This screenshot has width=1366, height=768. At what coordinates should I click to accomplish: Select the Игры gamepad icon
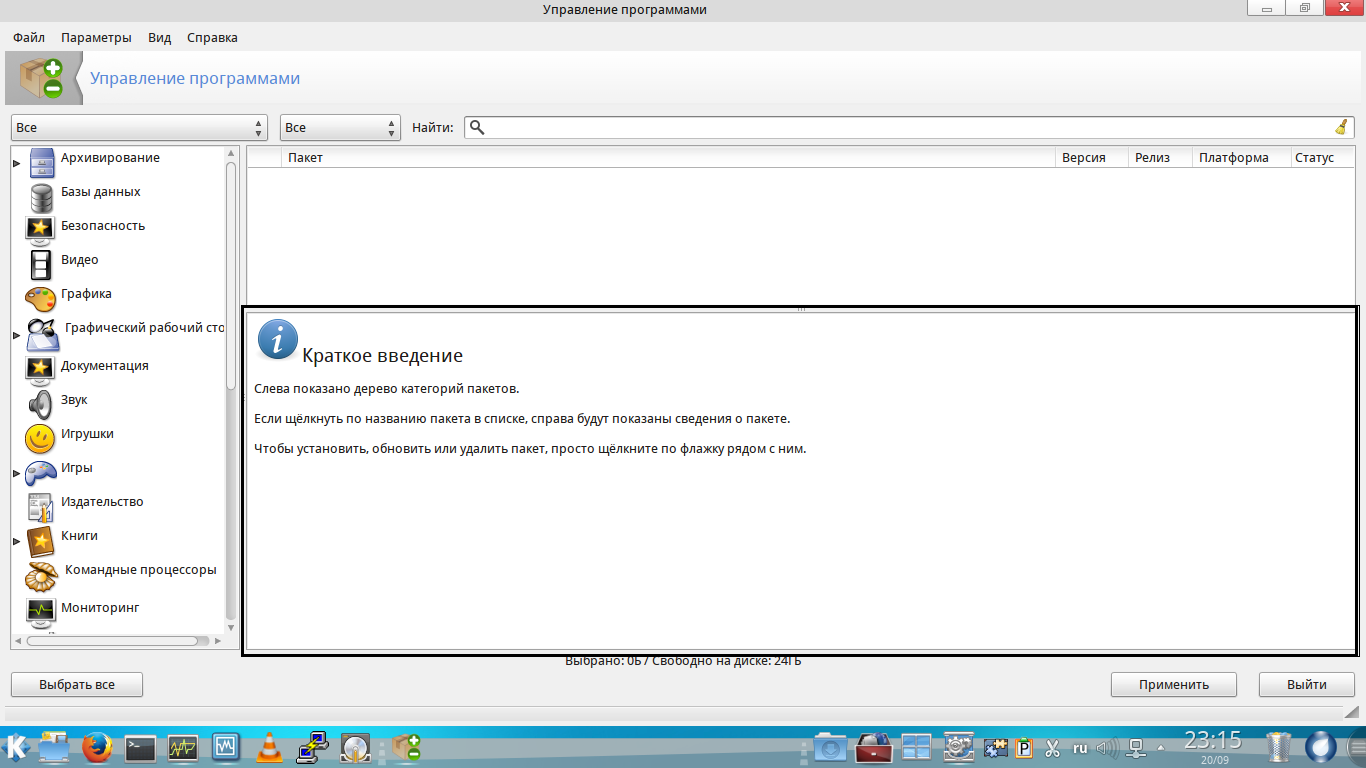click(41, 472)
